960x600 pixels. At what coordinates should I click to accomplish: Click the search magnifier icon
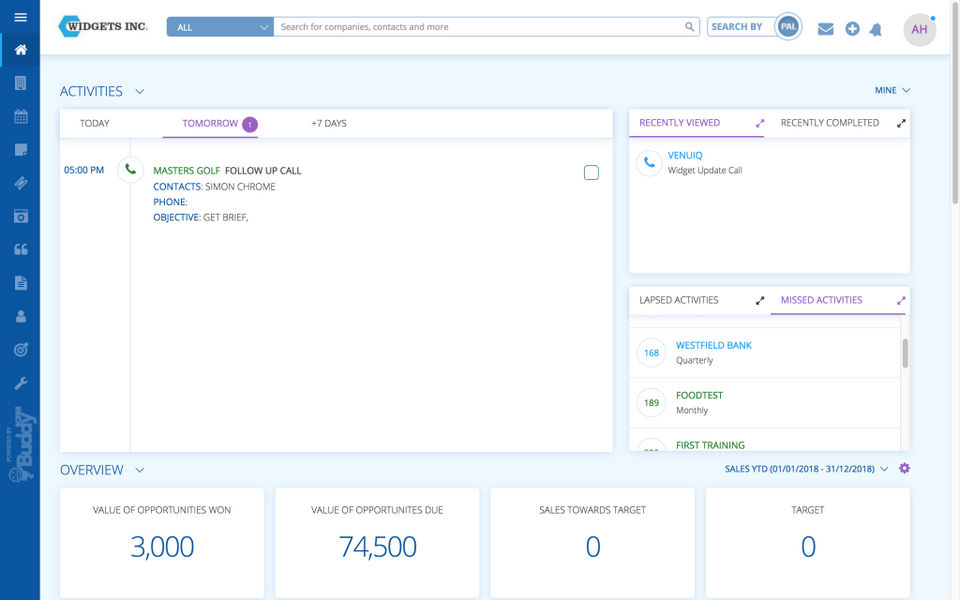pyautogui.click(x=689, y=27)
